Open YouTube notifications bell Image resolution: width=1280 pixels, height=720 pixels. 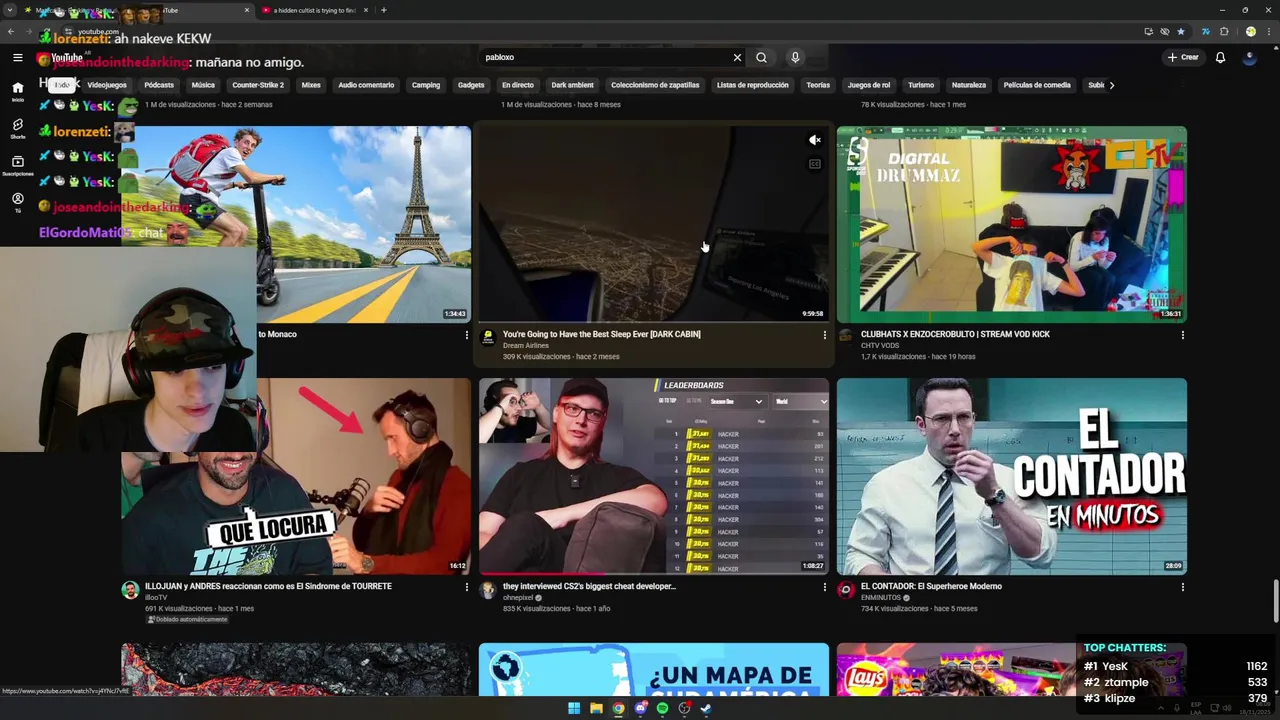coord(1220,57)
